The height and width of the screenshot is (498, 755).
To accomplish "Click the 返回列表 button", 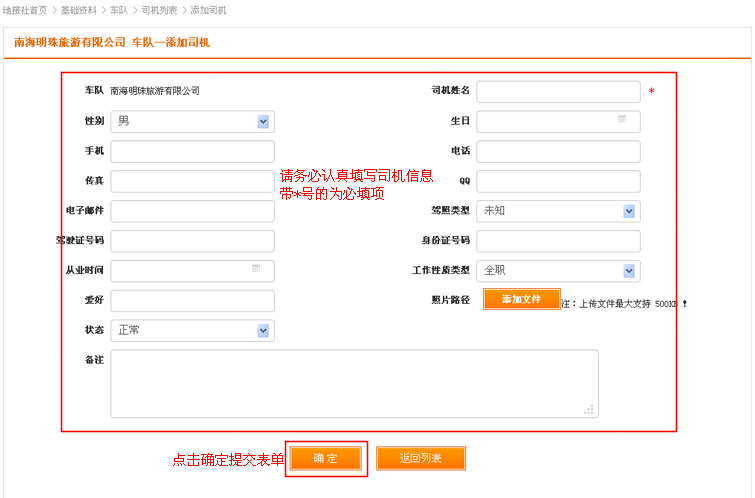I will [420, 459].
